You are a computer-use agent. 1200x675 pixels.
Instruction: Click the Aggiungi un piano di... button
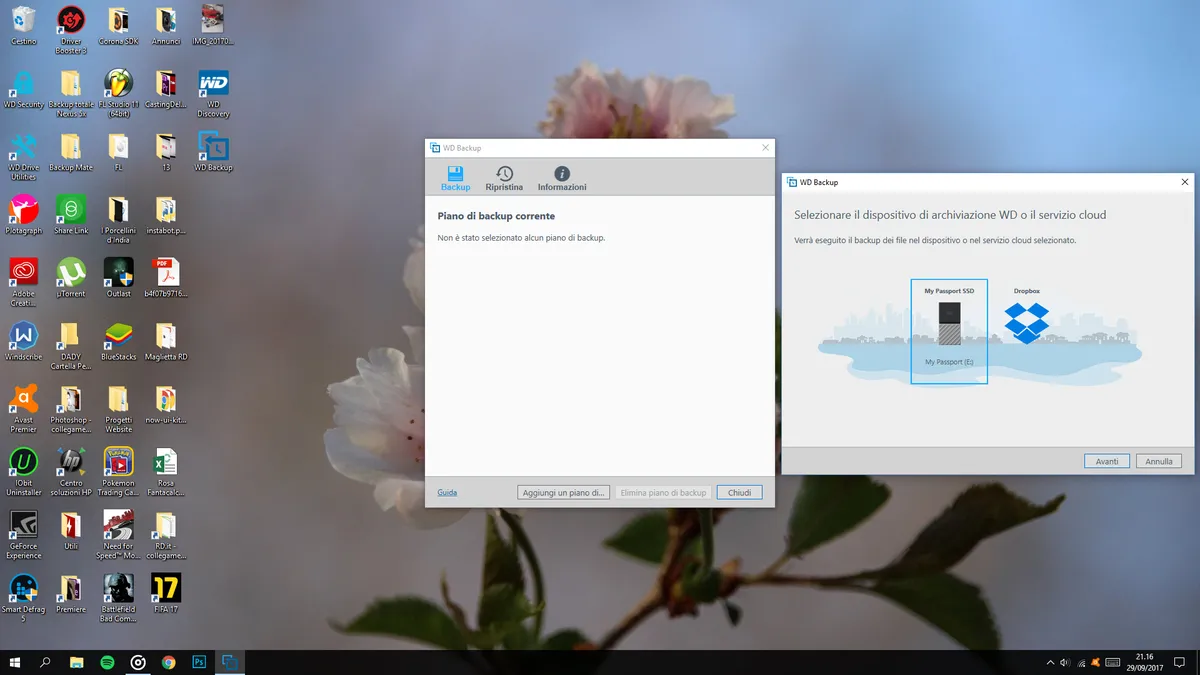564,492
